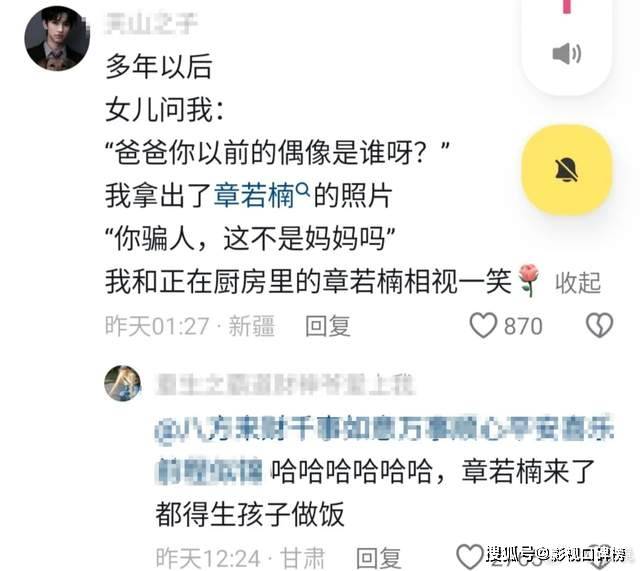Tap the 昨天01:27 · 新疆 timestamp
This screenshot has width=640, height=571.
190,326
